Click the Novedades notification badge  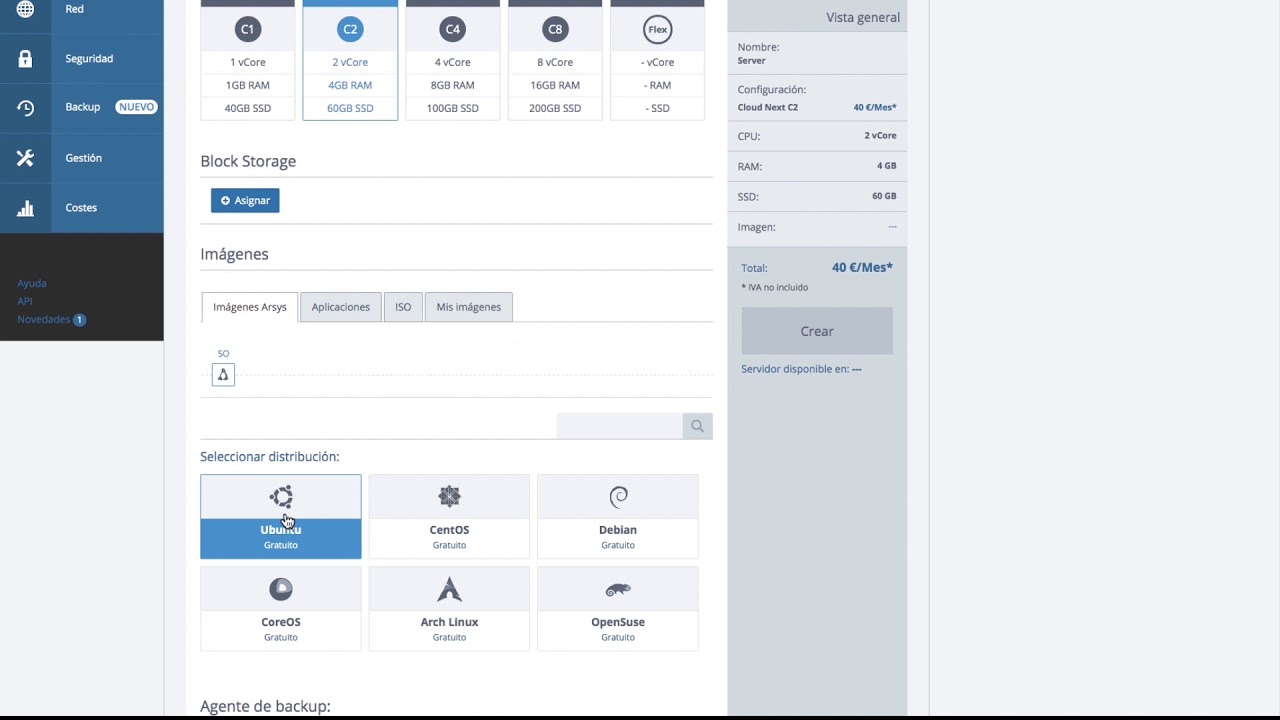click(x=80, y=320)
